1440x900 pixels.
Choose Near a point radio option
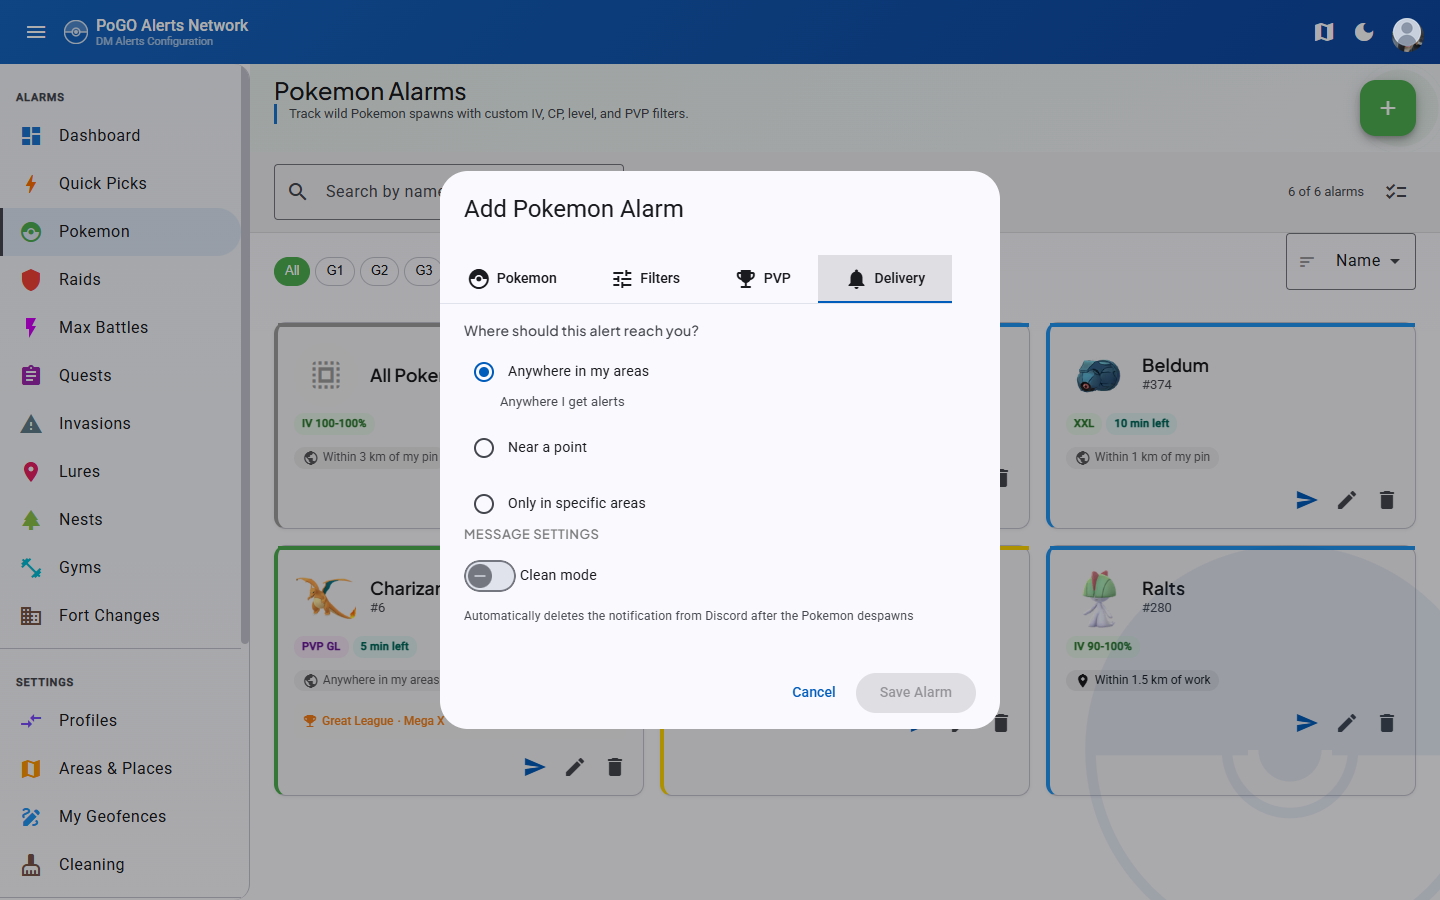click(484, 448)
